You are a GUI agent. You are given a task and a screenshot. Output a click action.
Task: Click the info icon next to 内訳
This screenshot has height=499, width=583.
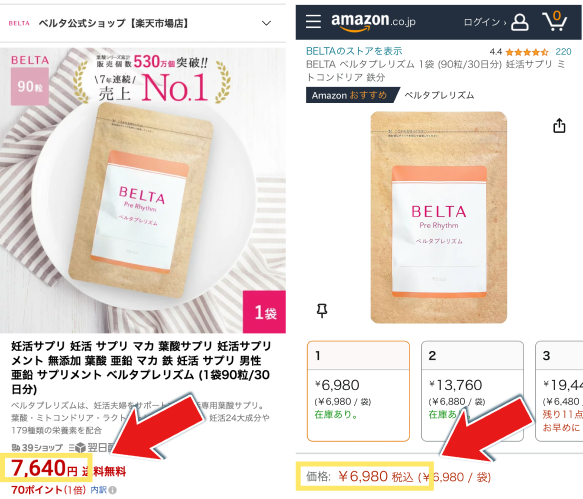coord(113,490)
